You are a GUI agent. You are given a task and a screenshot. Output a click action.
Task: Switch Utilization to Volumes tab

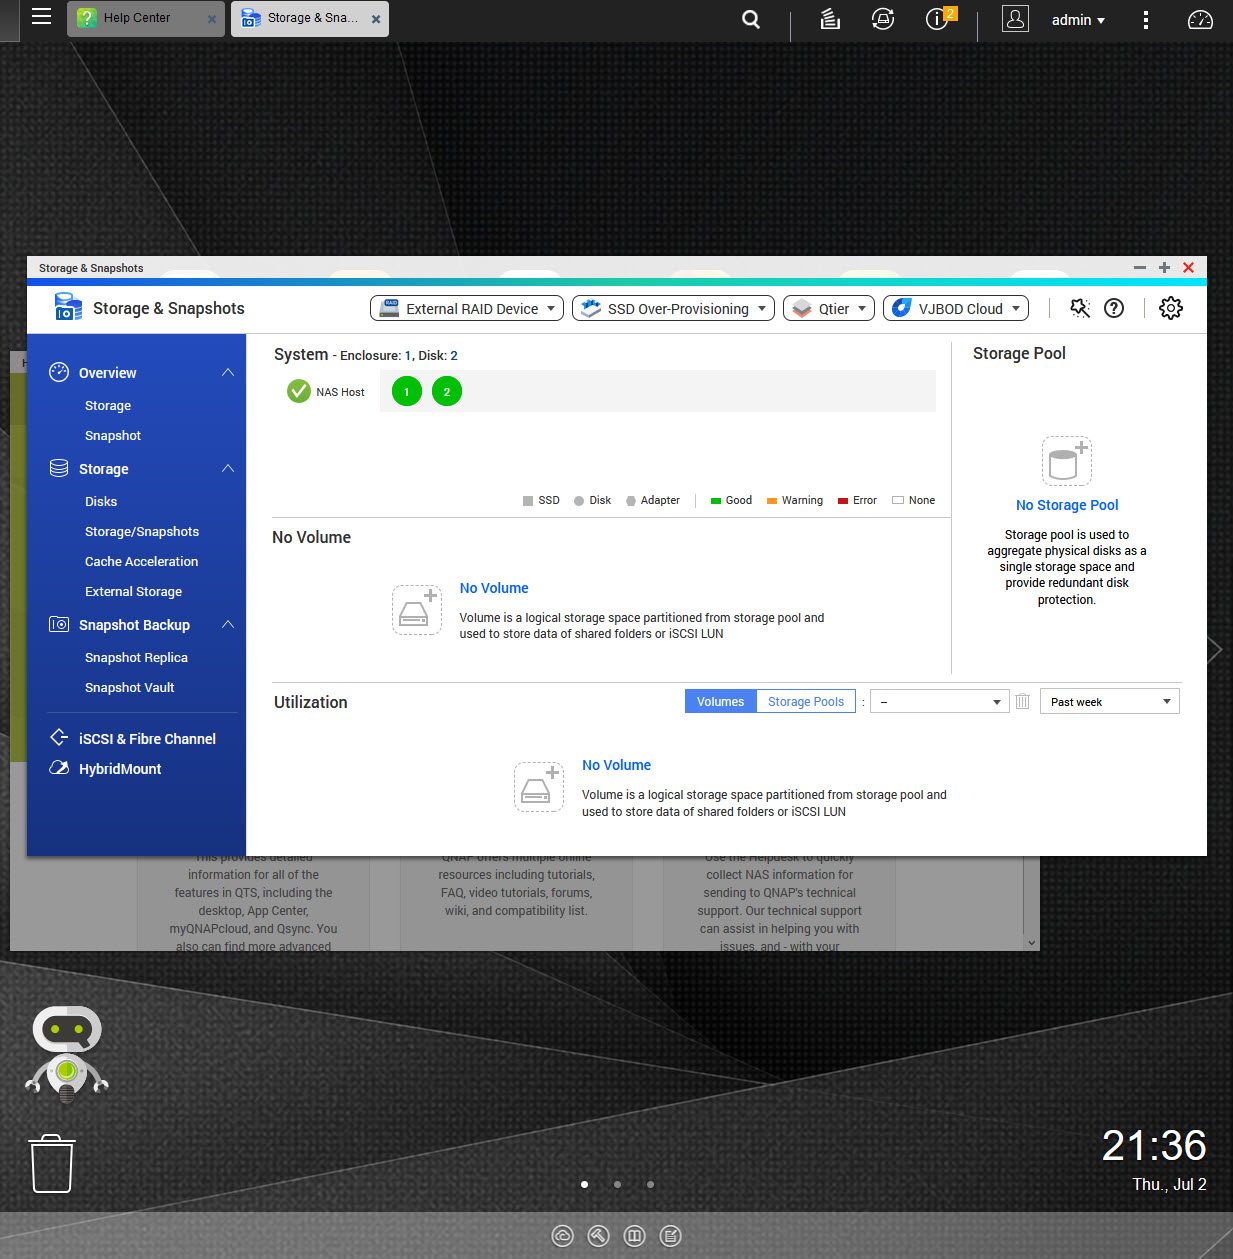720,702
